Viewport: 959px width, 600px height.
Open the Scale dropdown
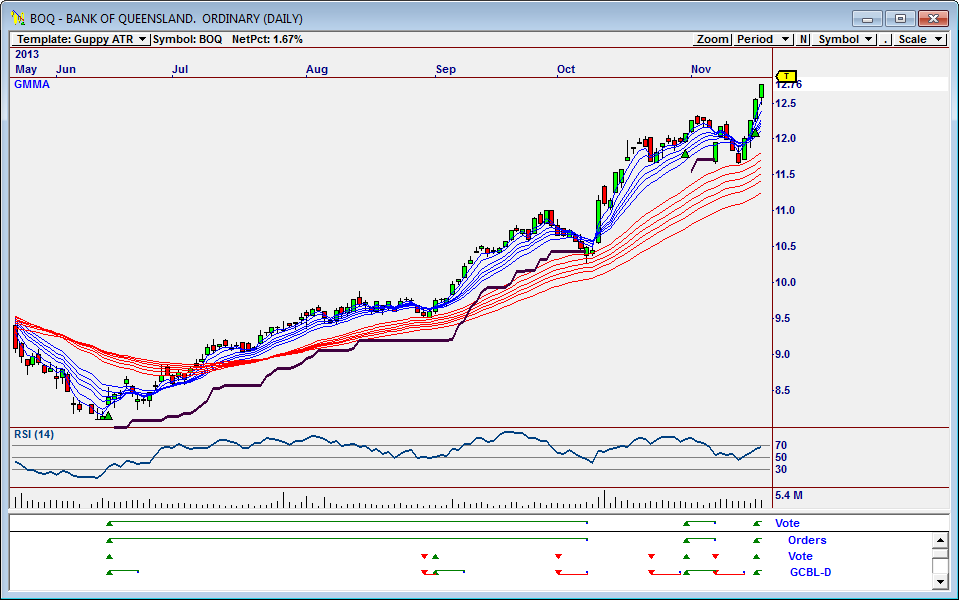920,39
